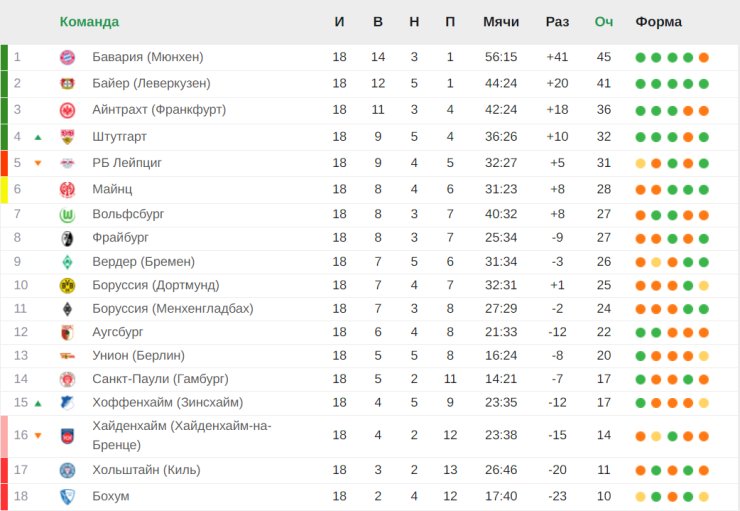Click the Borussia Dortmund club logo
This screenshot has height=511, width=740.
coord(67,285)
